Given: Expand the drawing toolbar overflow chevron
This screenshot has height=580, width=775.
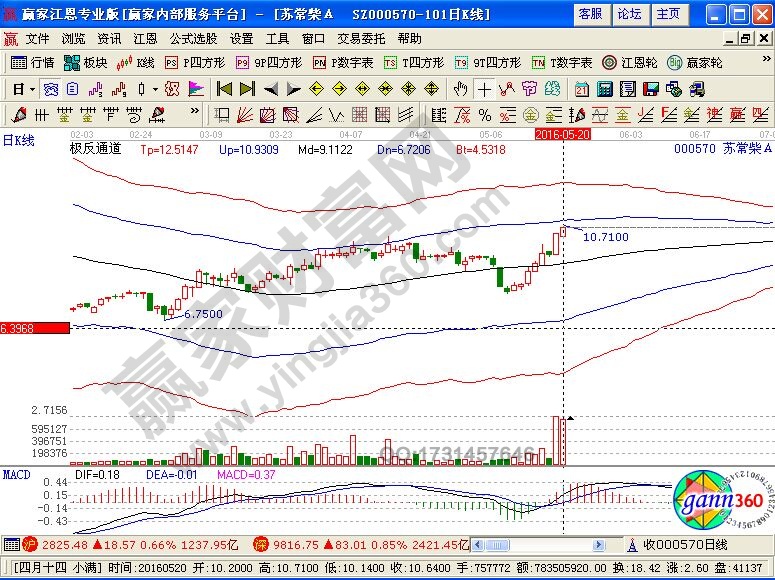Looking at the screenshot, I should pos(195,113).
